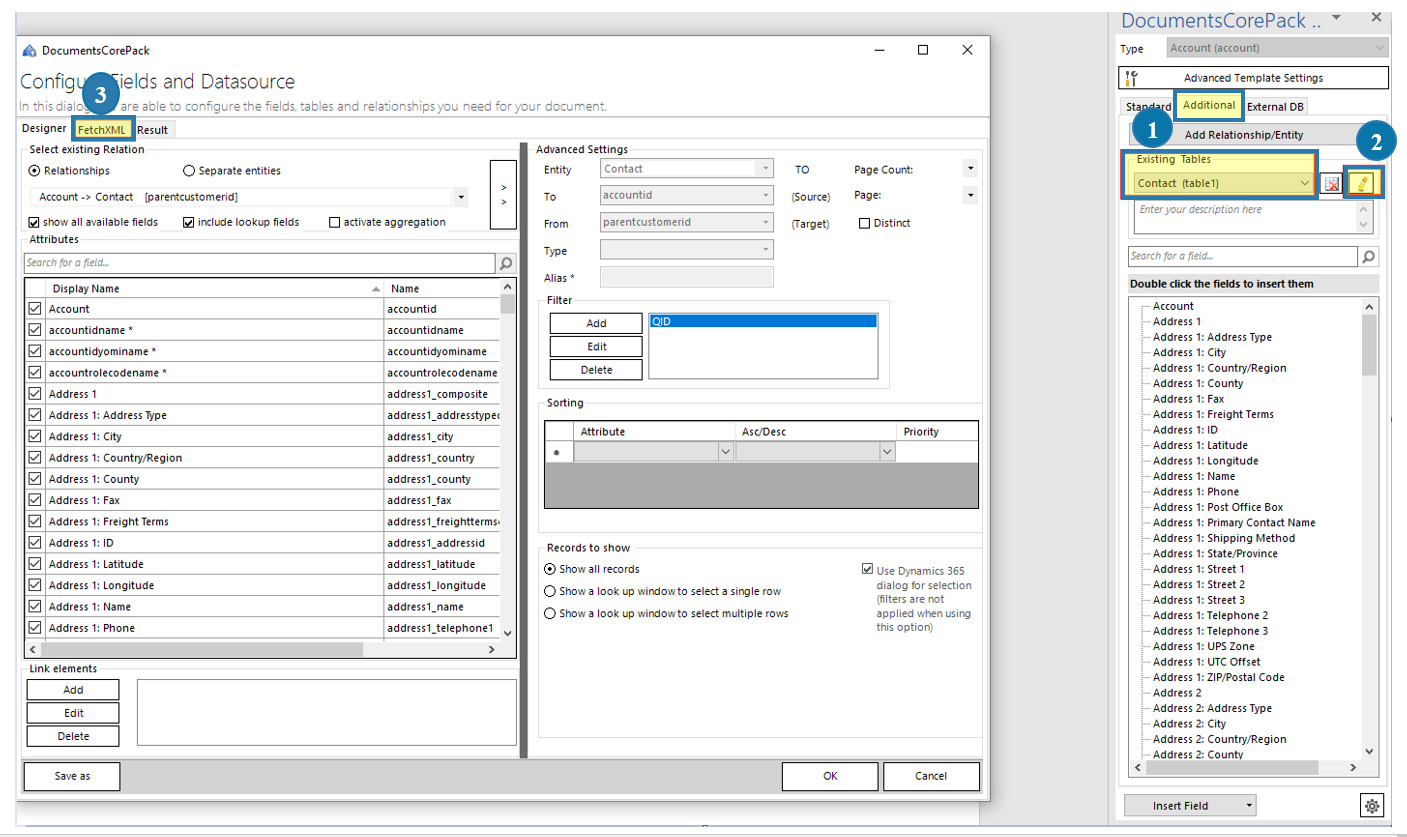Close the DocumentsCorePack task pane
Screen dimensions: 1407x837
point(1376,18)
